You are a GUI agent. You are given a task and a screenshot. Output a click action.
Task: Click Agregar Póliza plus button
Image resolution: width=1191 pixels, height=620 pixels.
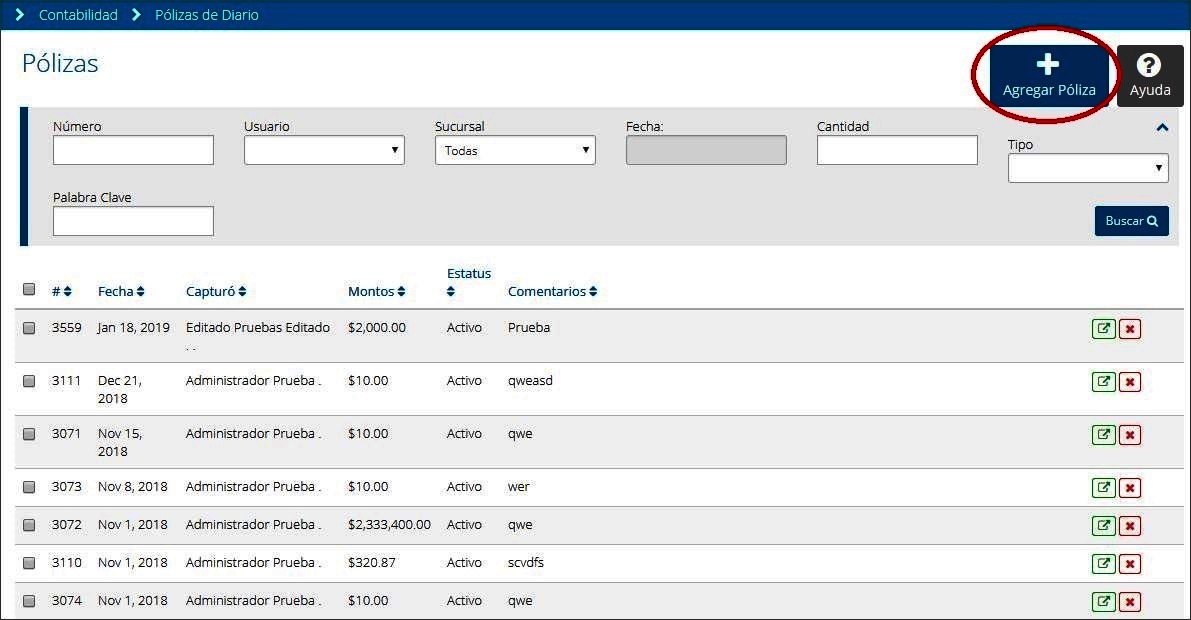pos(1049,75)
